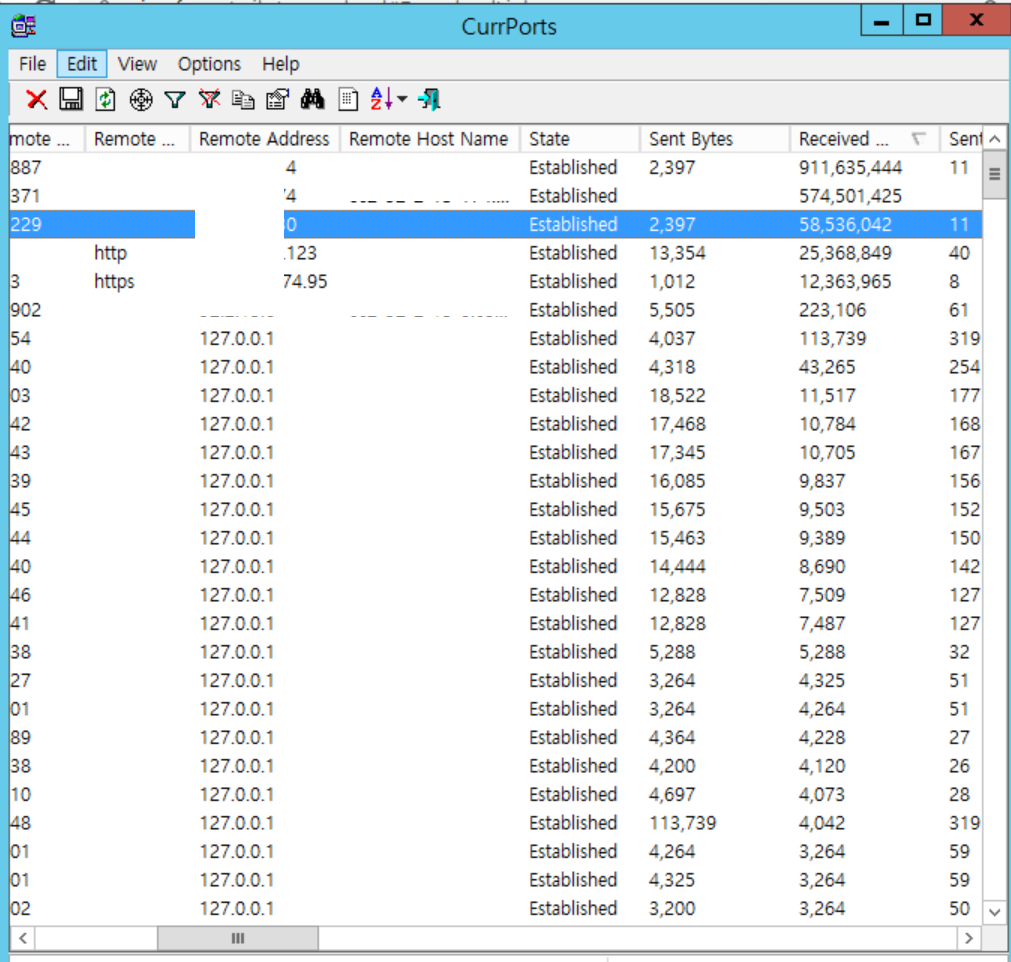Click sent bytes value 4,037
1011x962 pixels.
point(672,339)
